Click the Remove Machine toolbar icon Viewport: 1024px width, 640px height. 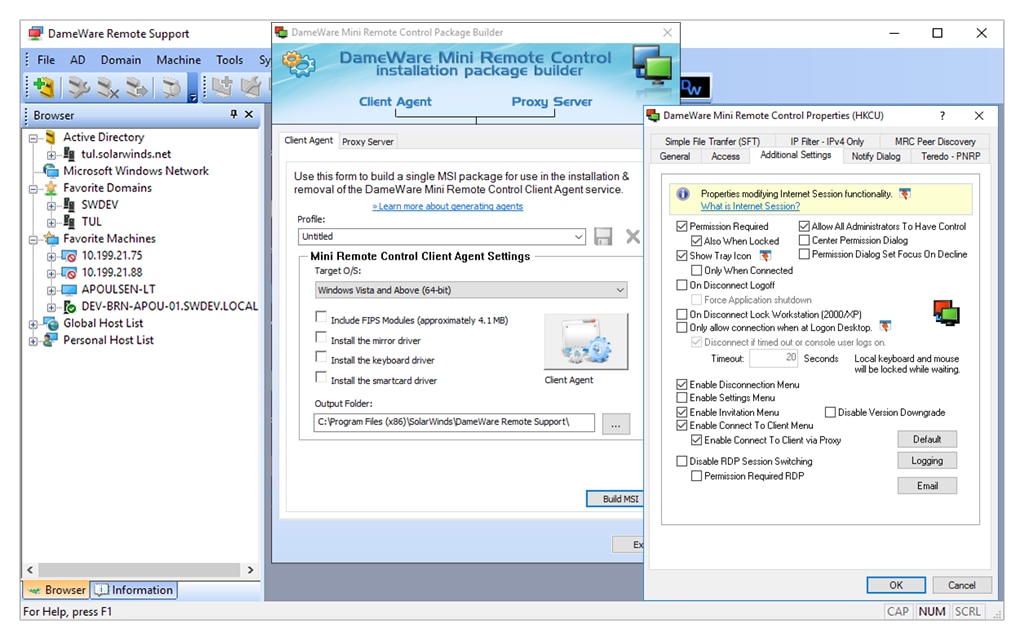[107, 87]
